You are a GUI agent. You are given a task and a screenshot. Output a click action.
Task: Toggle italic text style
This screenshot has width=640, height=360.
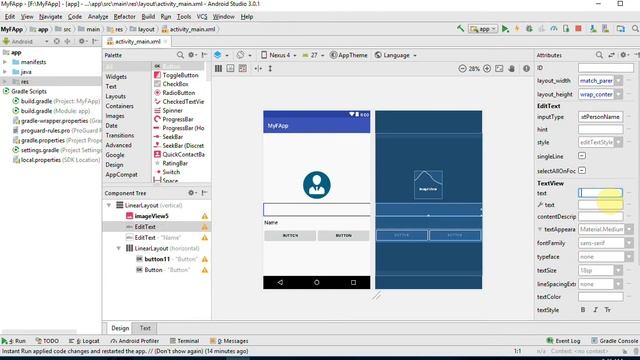pos(596,310)
